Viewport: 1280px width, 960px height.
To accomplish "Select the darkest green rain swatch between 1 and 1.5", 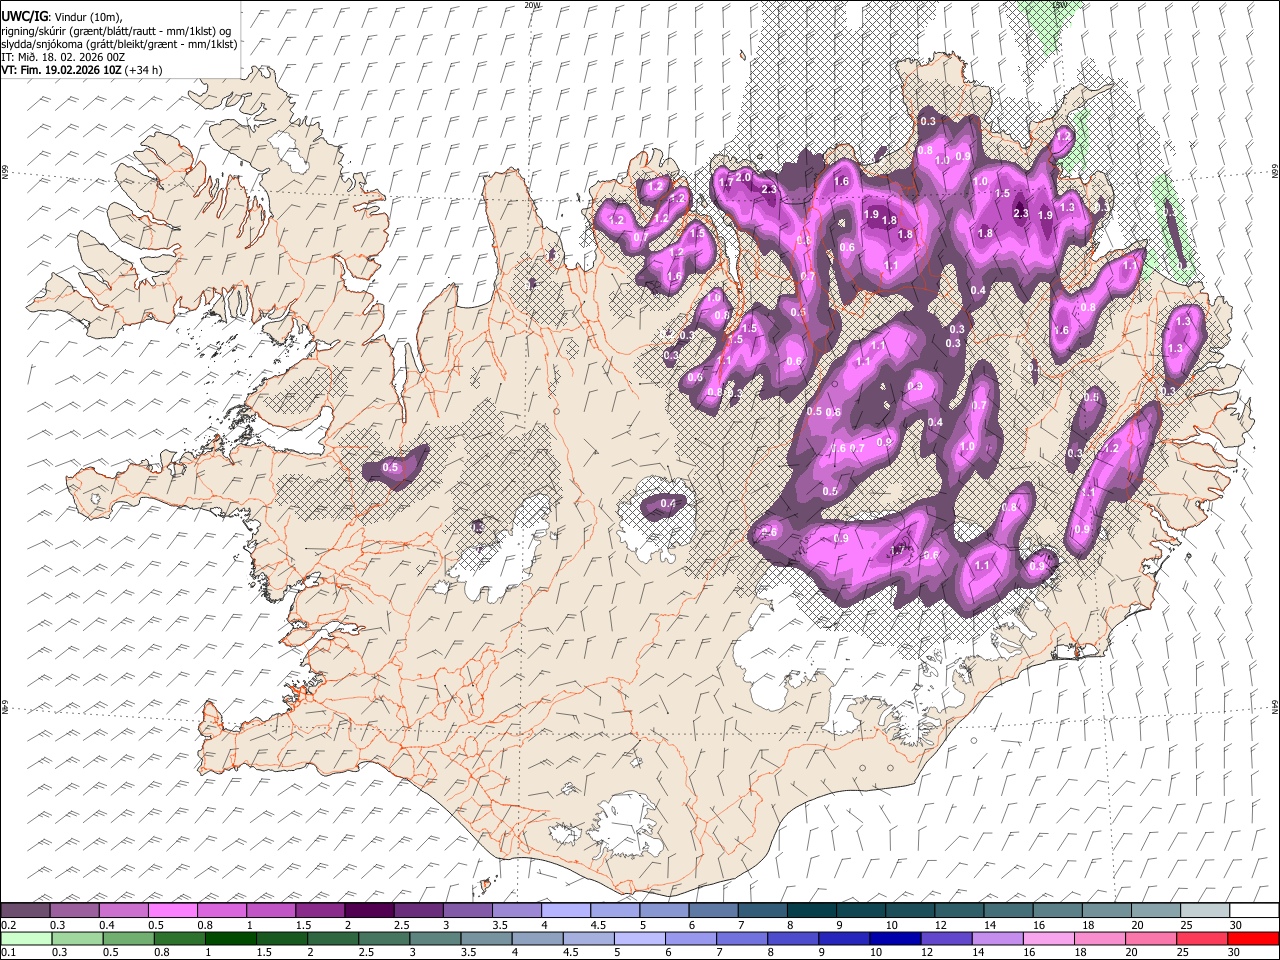I will tap(230, 938).
